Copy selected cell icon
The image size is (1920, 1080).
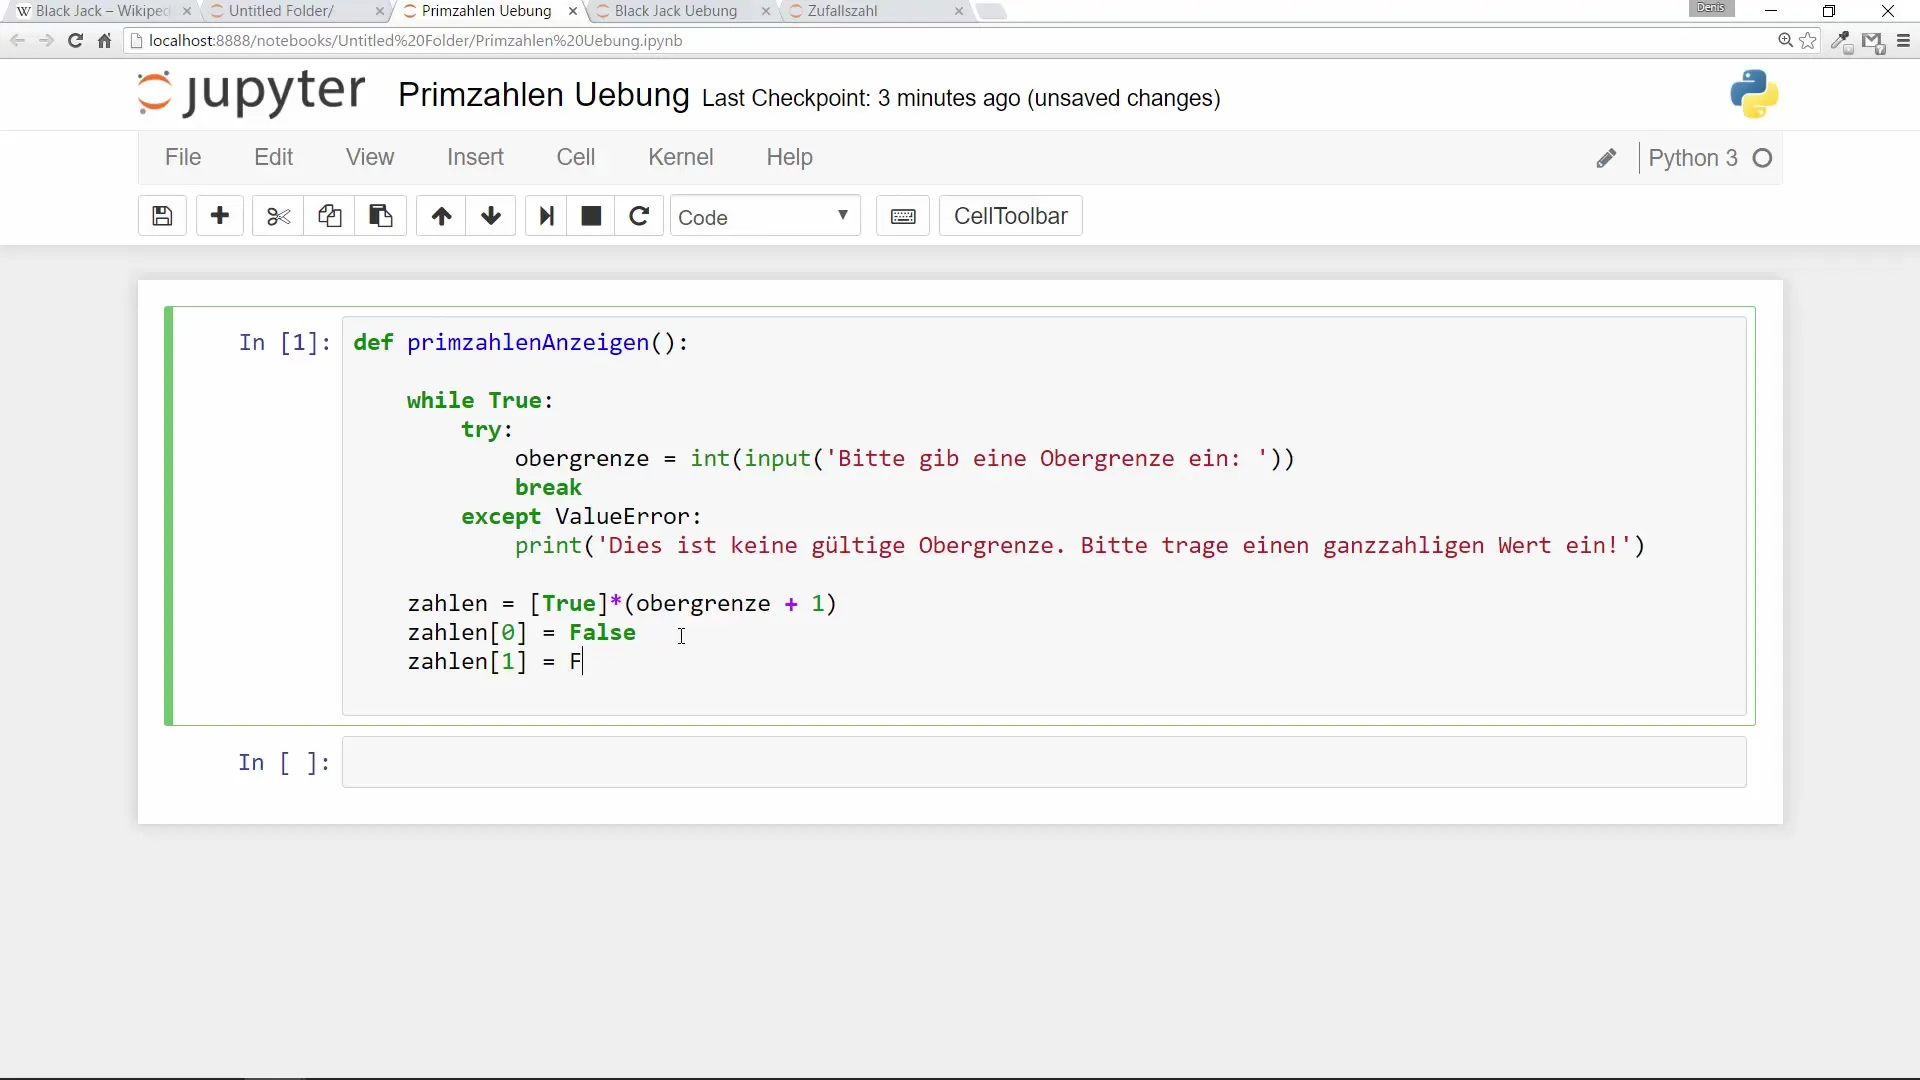click(329, 216)
